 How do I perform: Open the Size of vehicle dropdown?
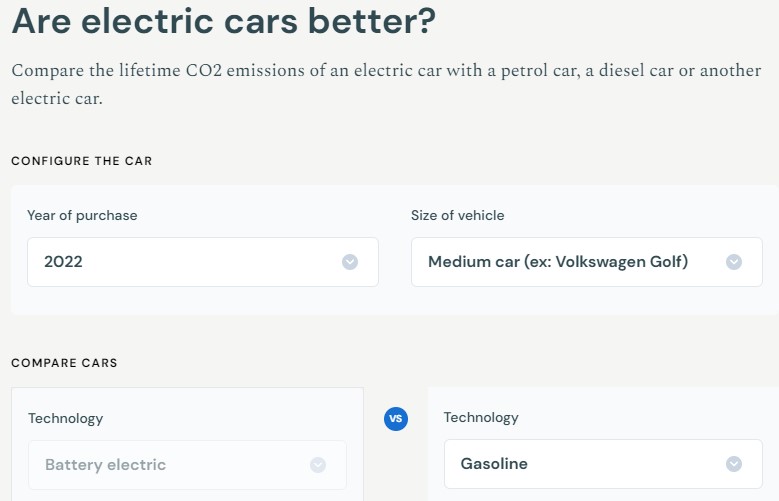(587, 262)
